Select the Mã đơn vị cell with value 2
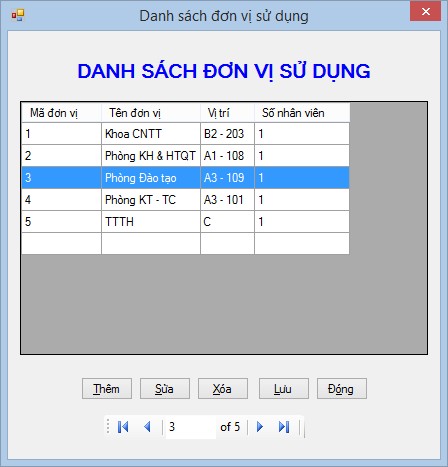448x467 pixels. [x=61, y=156]
